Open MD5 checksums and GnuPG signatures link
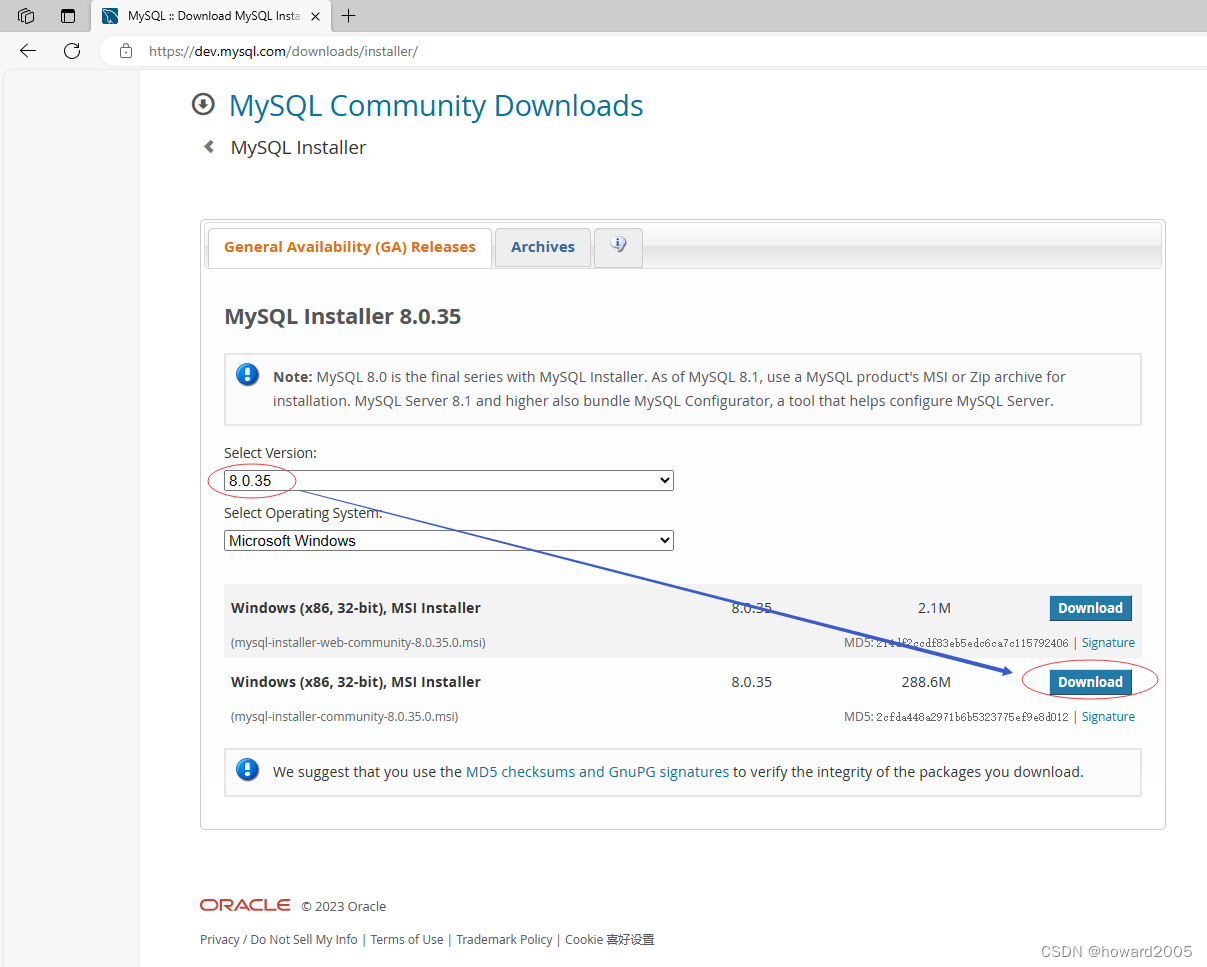The width and height of the screenshot is (1207, 967). [597, 772]
